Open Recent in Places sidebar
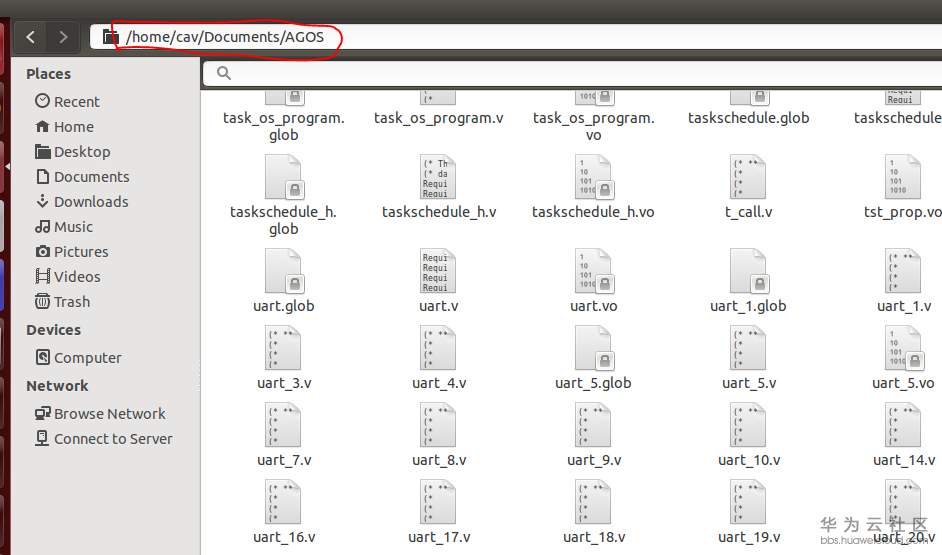Image resolution: width=942 pixels, height=555 pixels. 67,102
